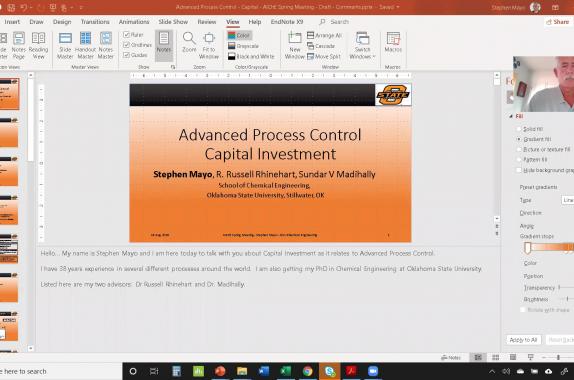Image resolution: width=574 pixels, height=380 pixels.
Task: Click first gradient stop on slider
Action: tap(528, 248)
